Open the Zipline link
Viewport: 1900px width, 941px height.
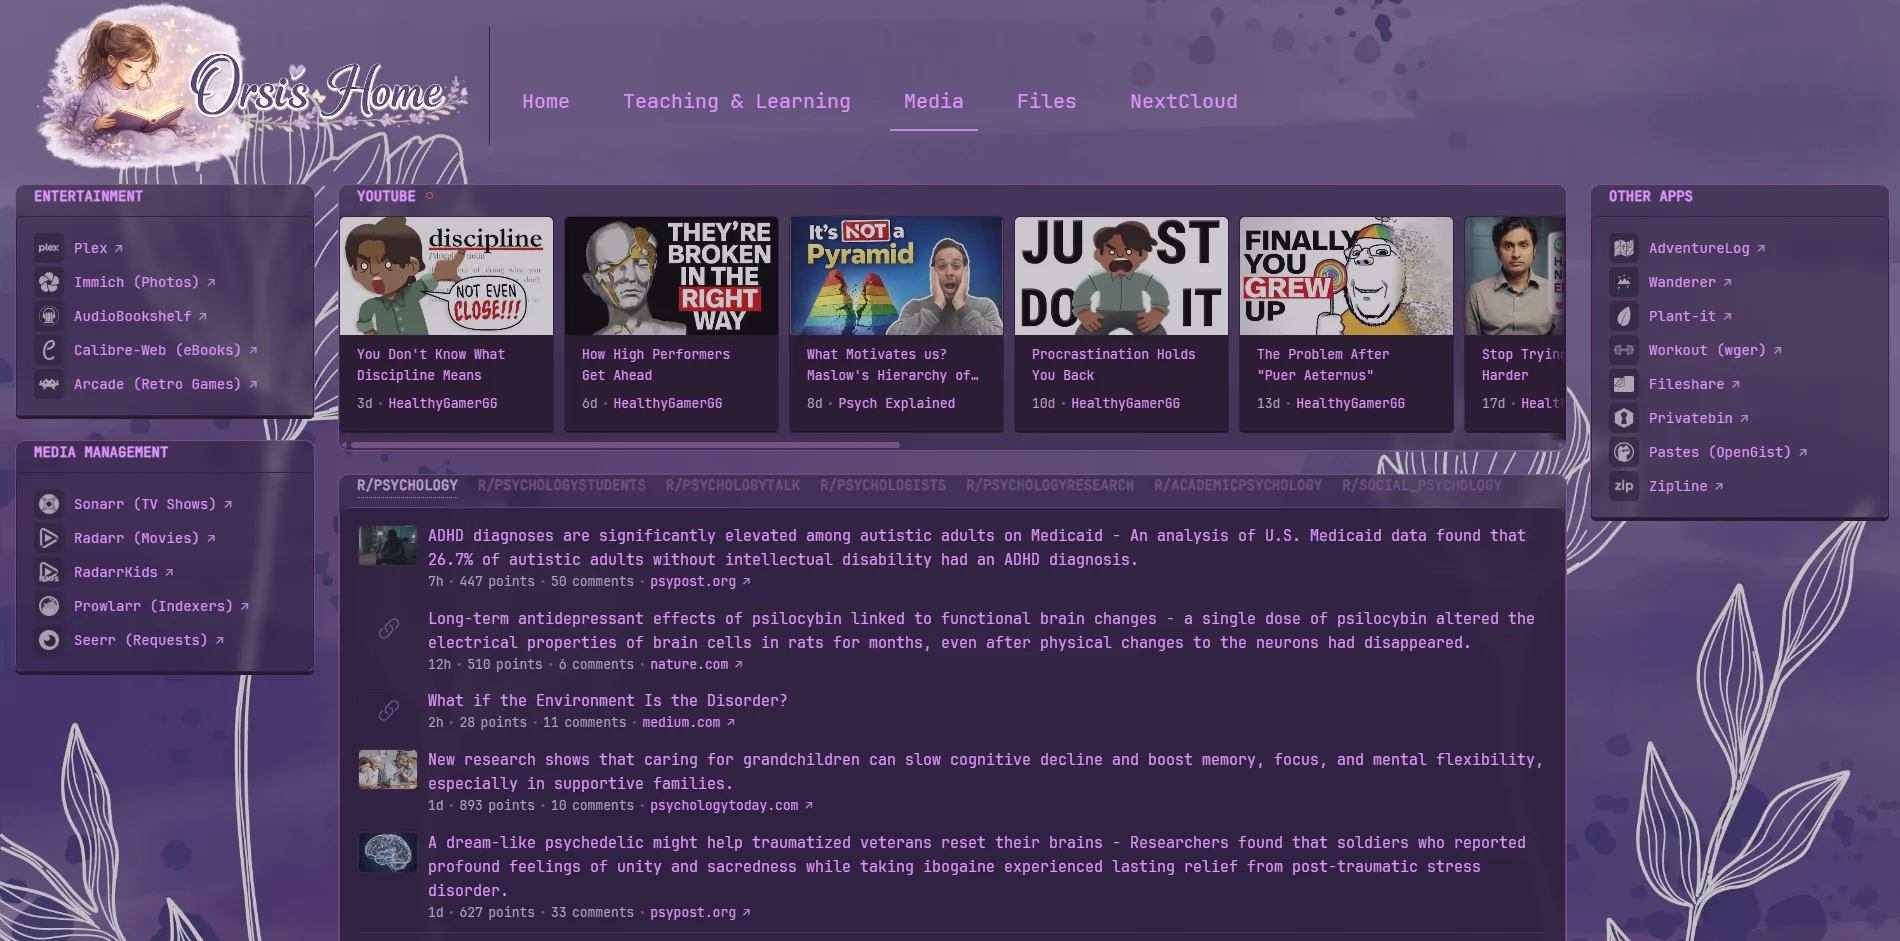pos(1686,486)
